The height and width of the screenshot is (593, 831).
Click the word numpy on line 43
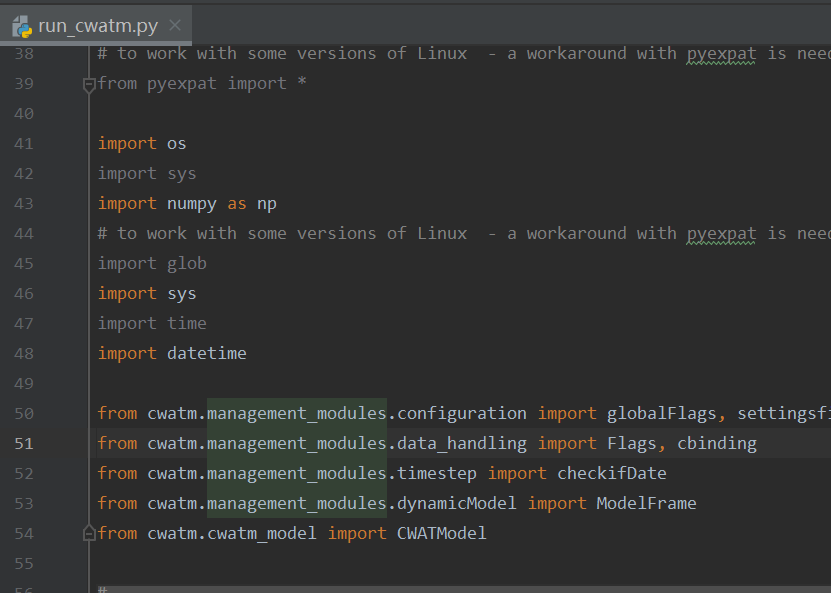(x=191, y=203)
